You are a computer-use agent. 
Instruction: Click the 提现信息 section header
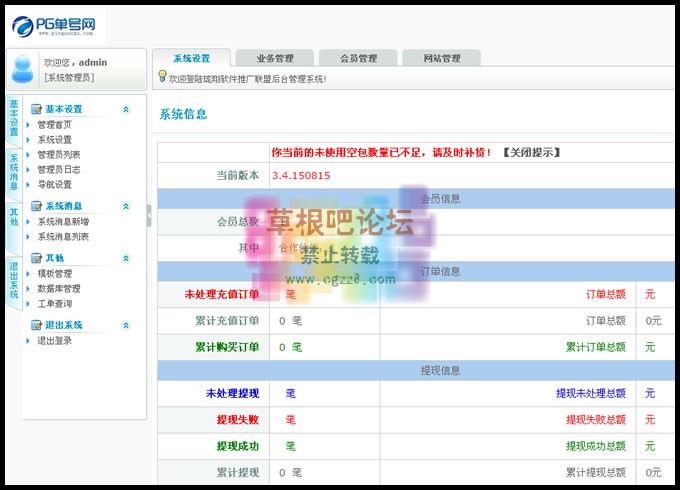[440, 371]
